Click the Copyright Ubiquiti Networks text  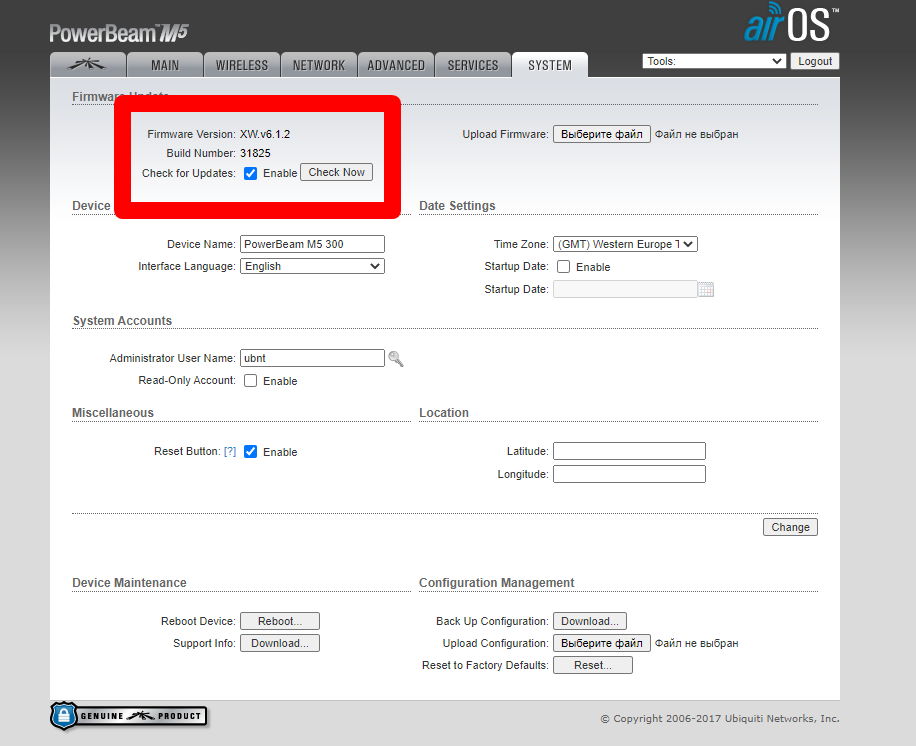point(720,719)
